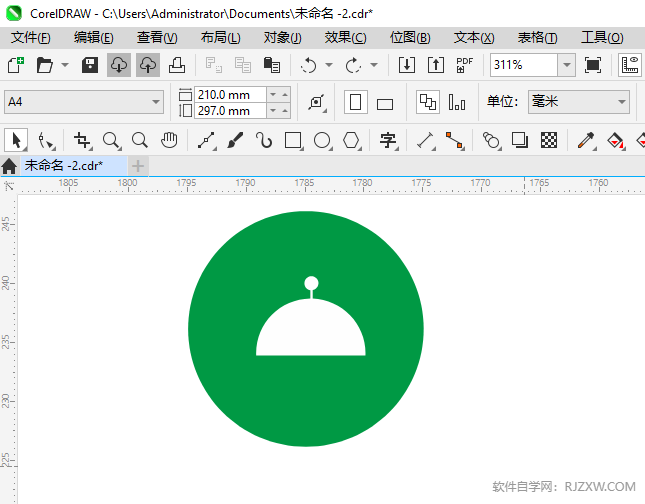
Task: Click the page width 210.0 mm field
Action: point(230,95)
